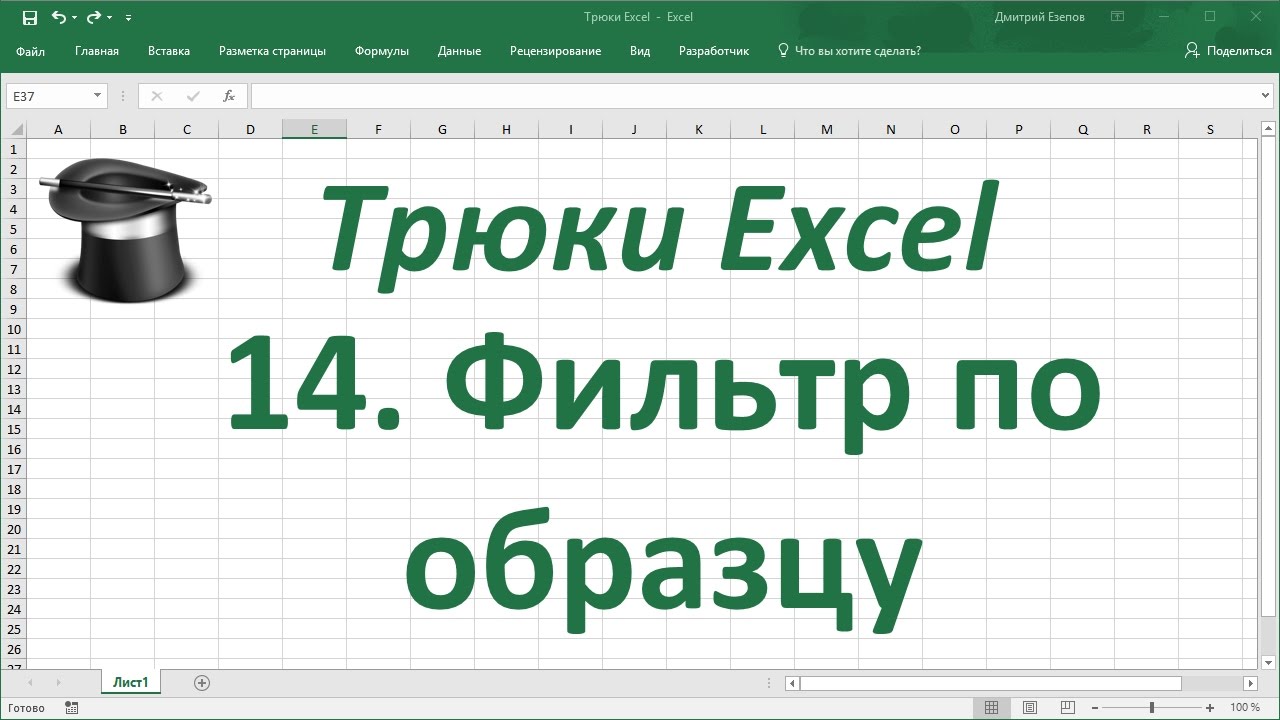The height and width of the screenshot is (720, 1280).
Task: Switch to Normal view icon
Action: click(x=991, y=707)
